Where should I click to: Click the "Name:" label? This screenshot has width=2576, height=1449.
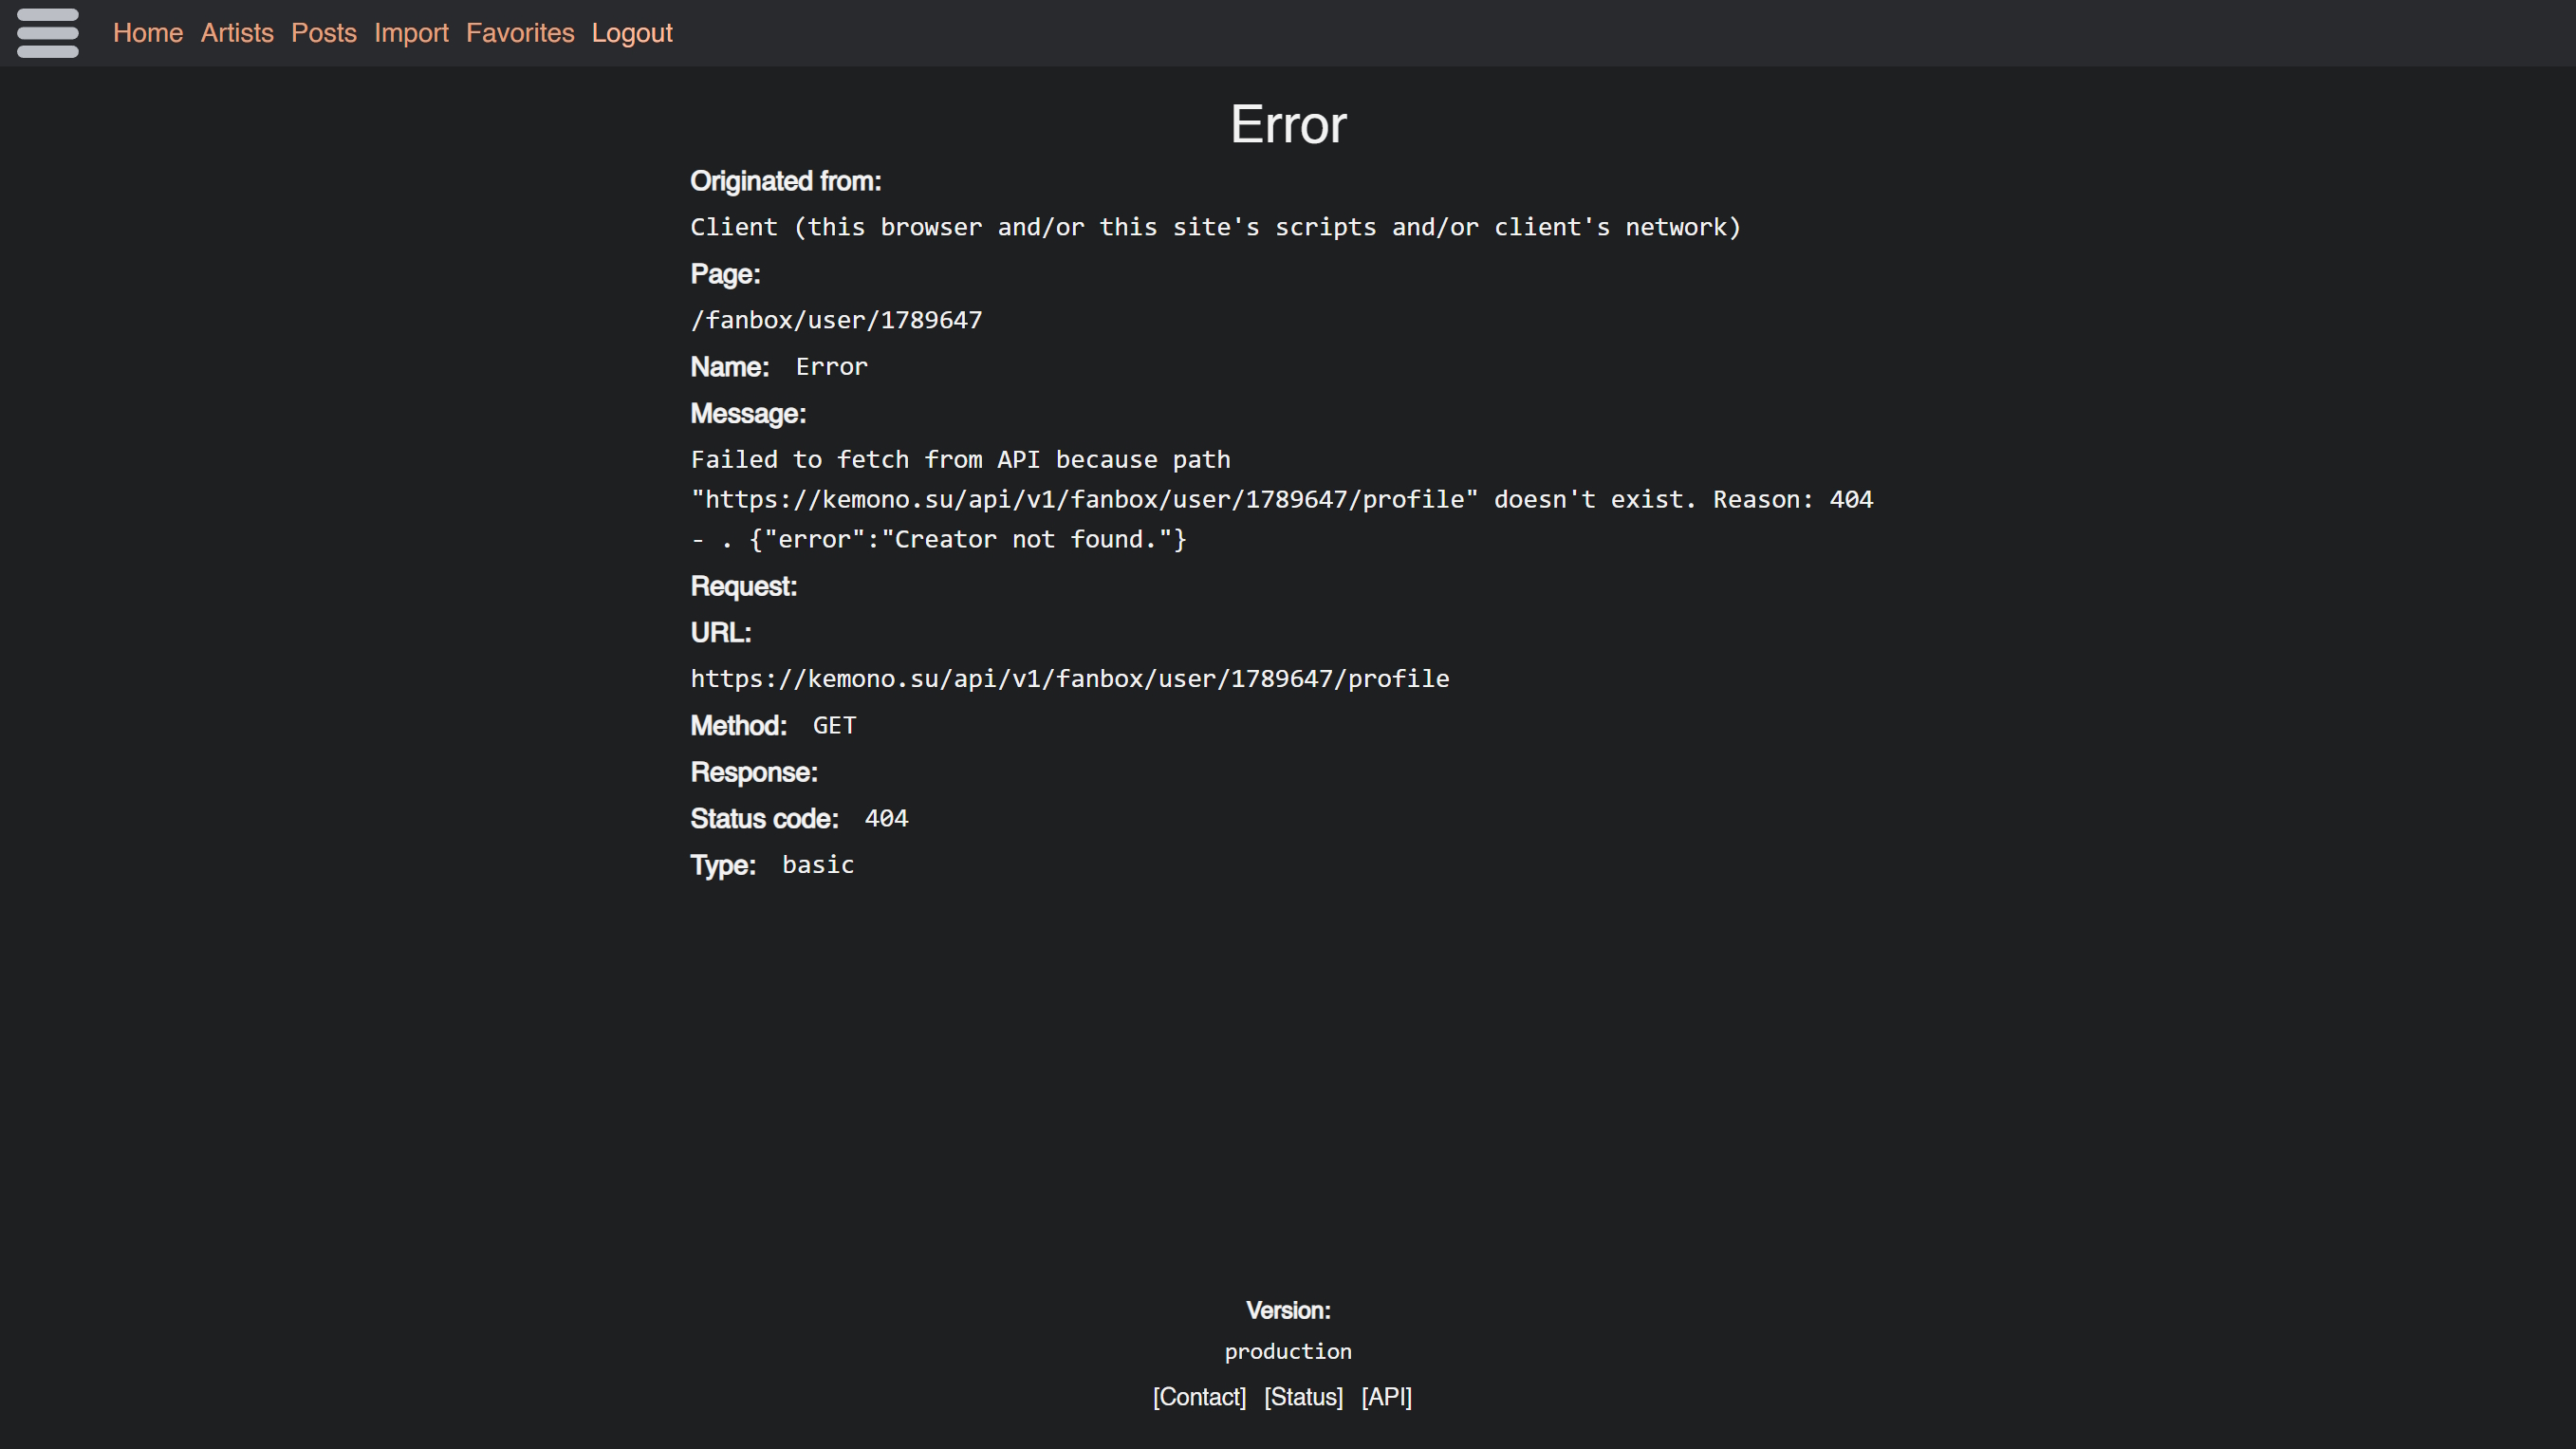(x=729, y=367)
